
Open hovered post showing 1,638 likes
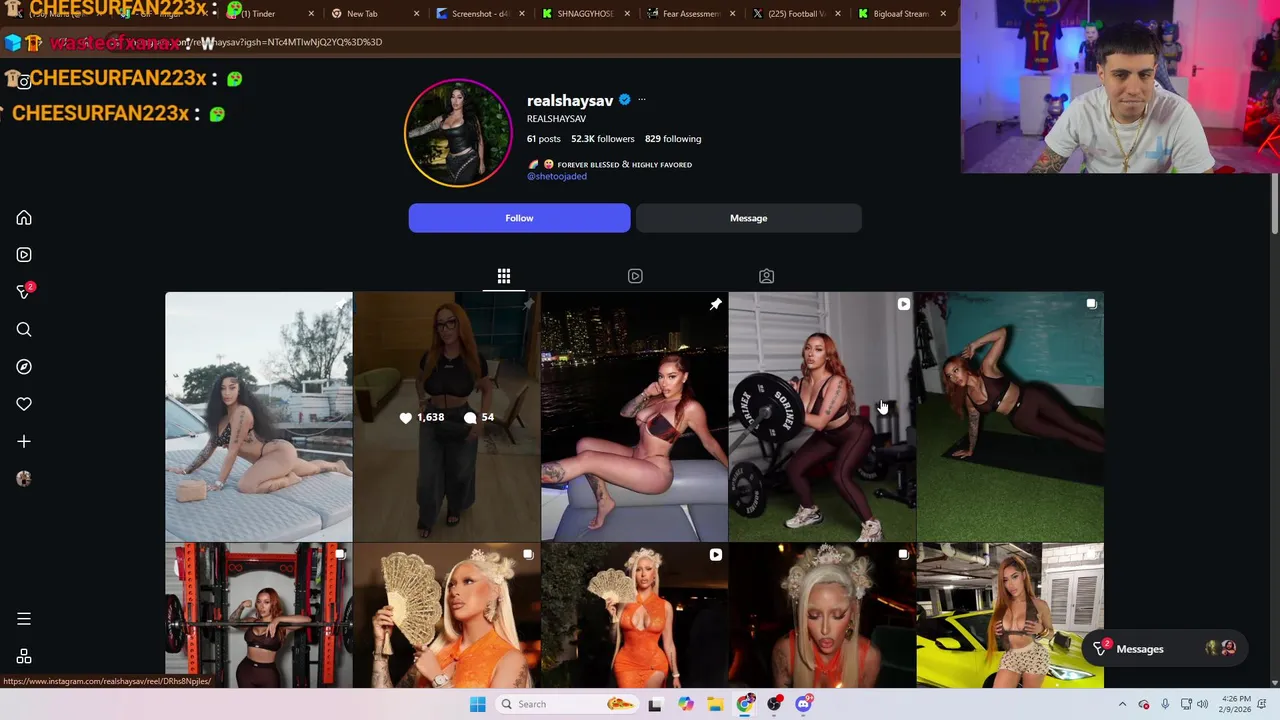coord(447,416)
